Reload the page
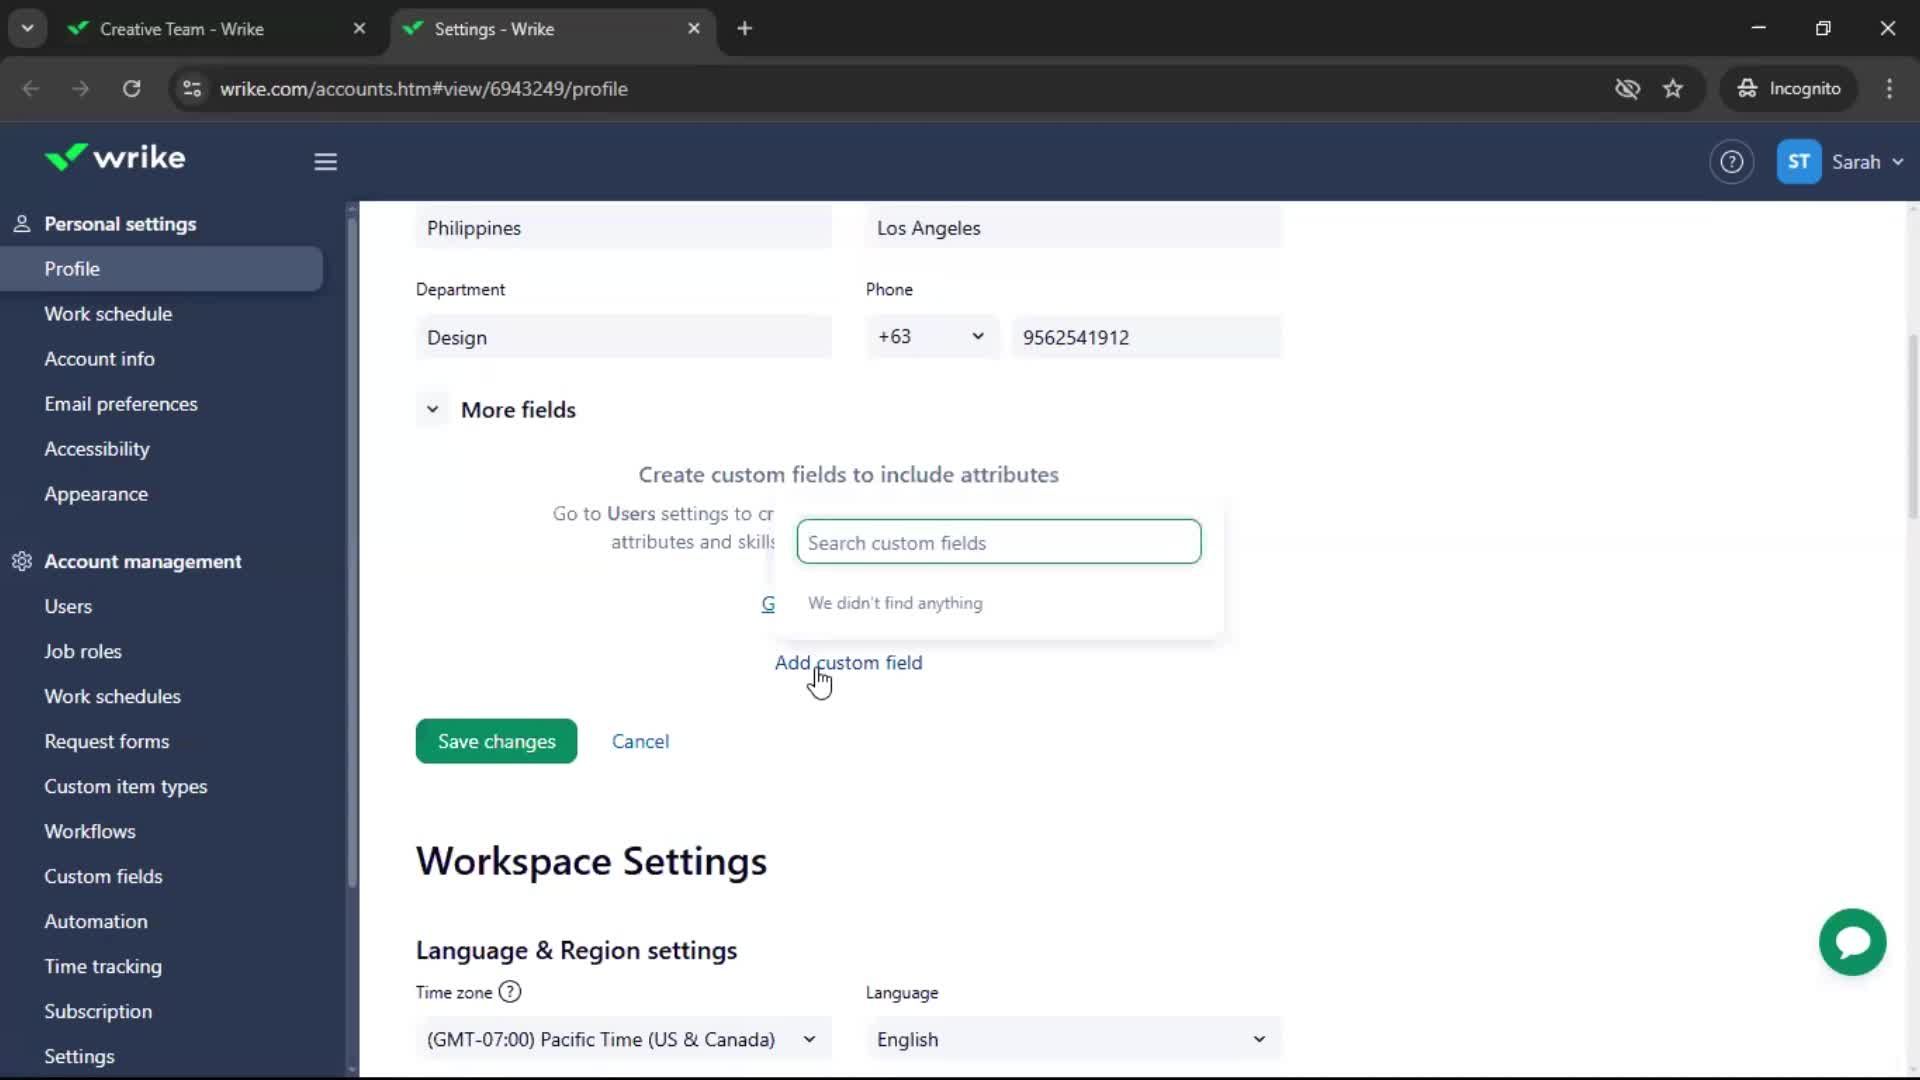The height and width of the screenshot is (1080, 1920). 131,89
